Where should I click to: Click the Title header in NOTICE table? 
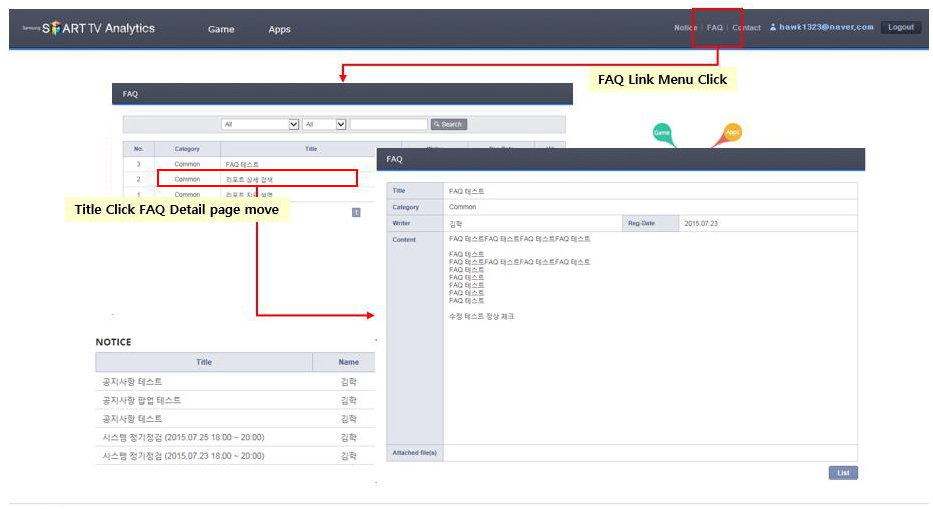(x=203, y=362)
